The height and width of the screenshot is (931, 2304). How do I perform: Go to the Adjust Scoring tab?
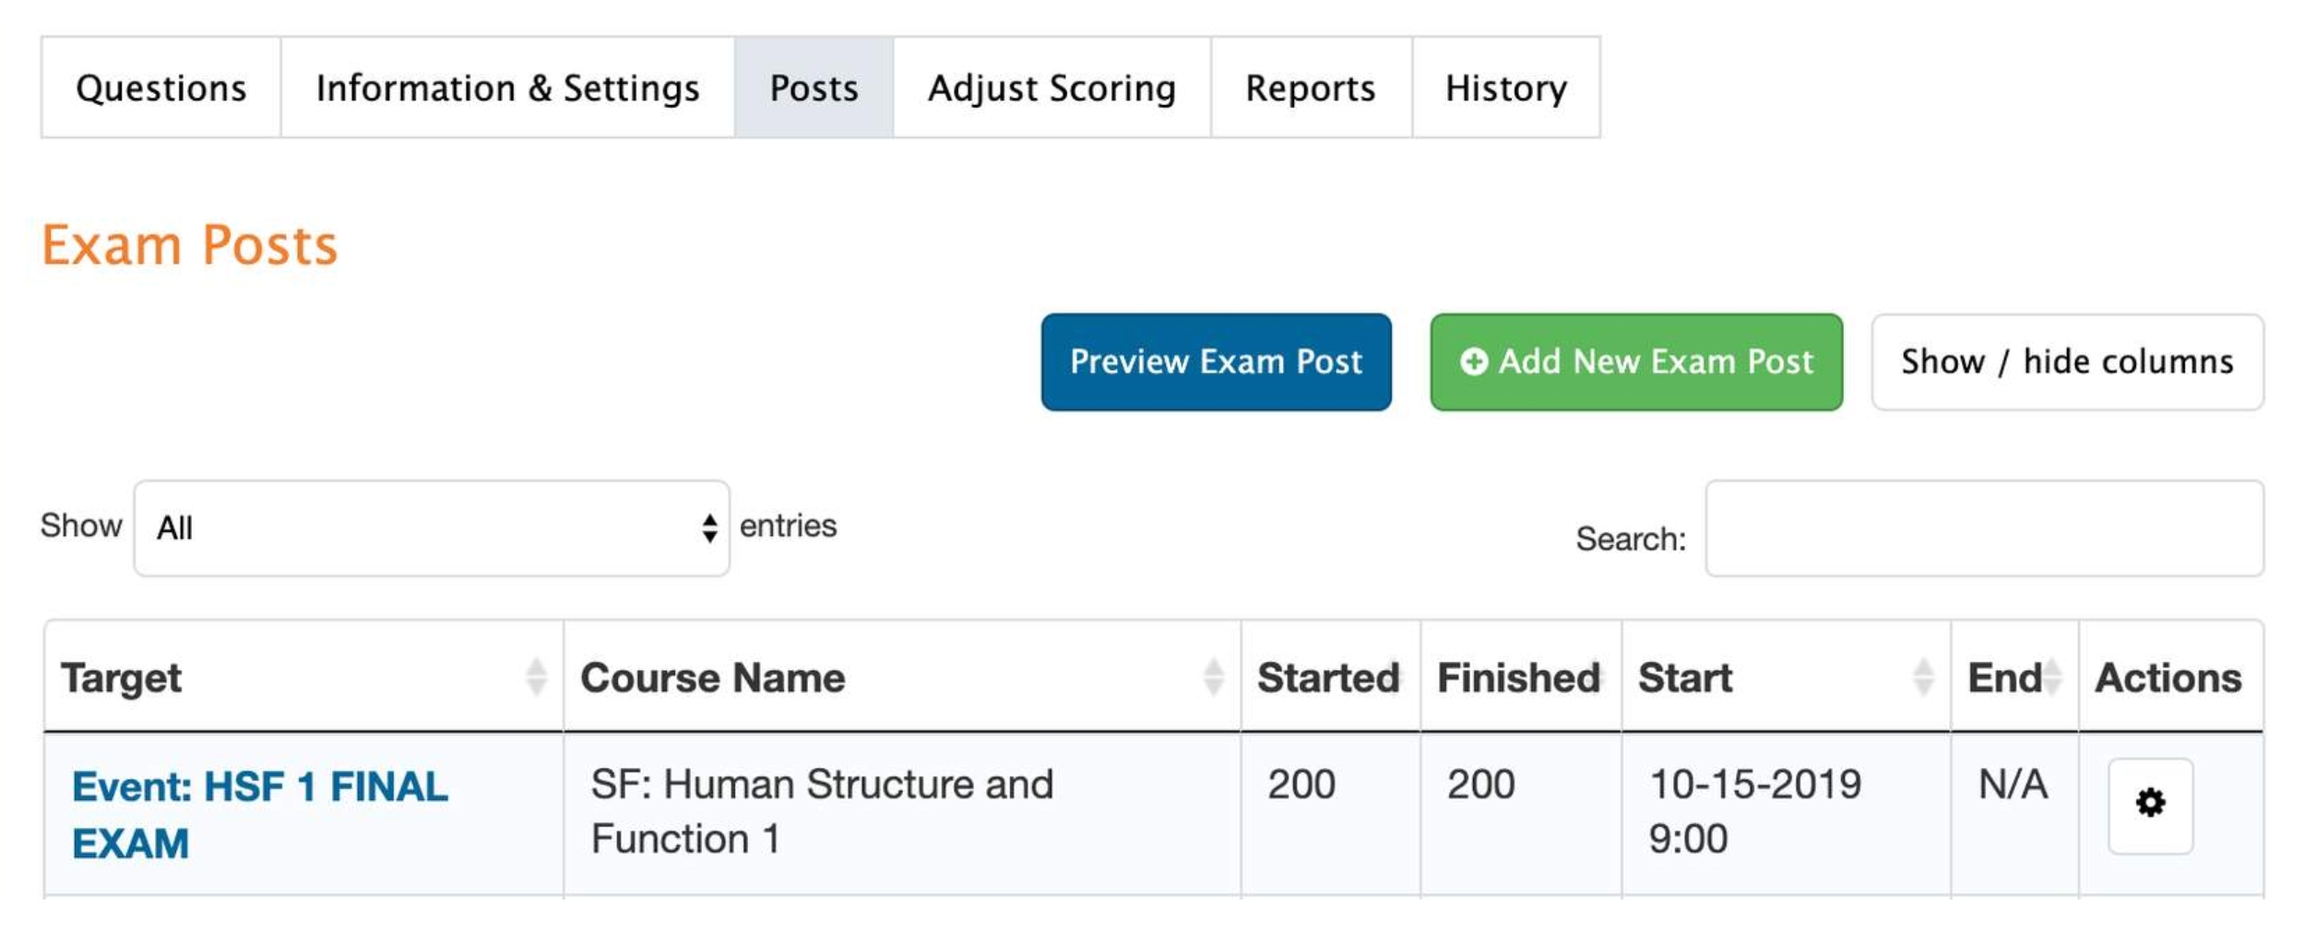[1051, 88]
